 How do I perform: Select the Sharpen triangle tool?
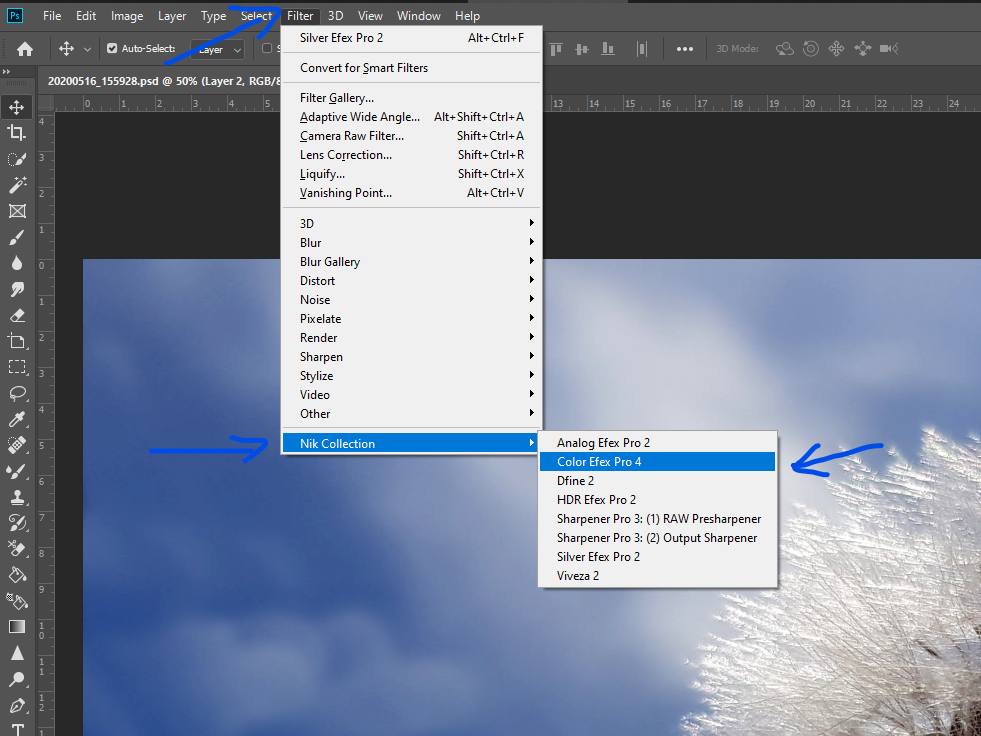click(17, 653)
